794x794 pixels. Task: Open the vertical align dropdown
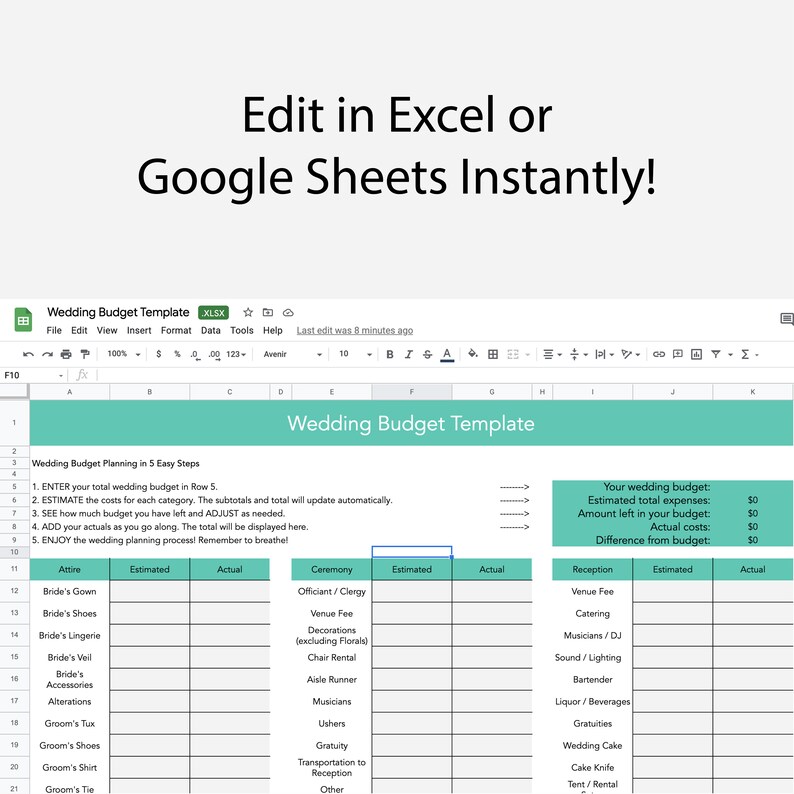[x=578, y=354]
